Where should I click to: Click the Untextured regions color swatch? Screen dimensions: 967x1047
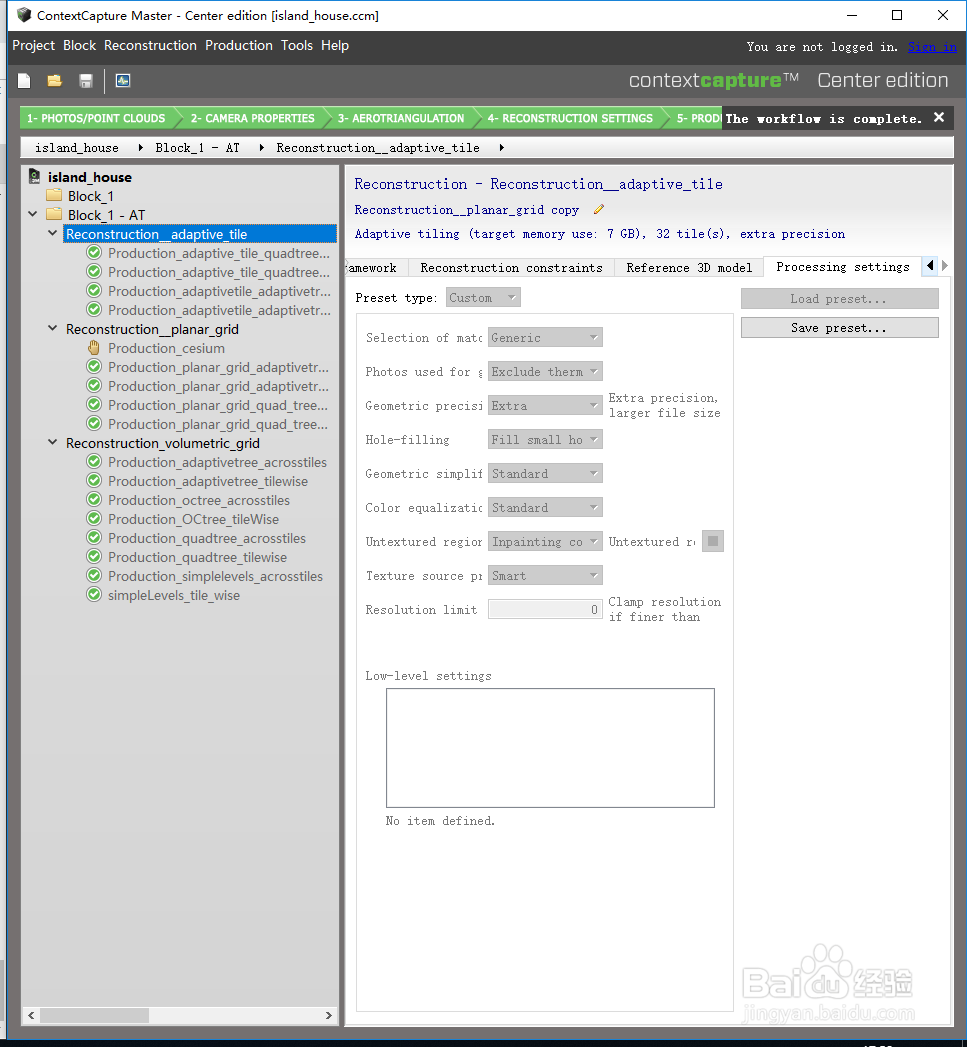click(x=713, y=542)
